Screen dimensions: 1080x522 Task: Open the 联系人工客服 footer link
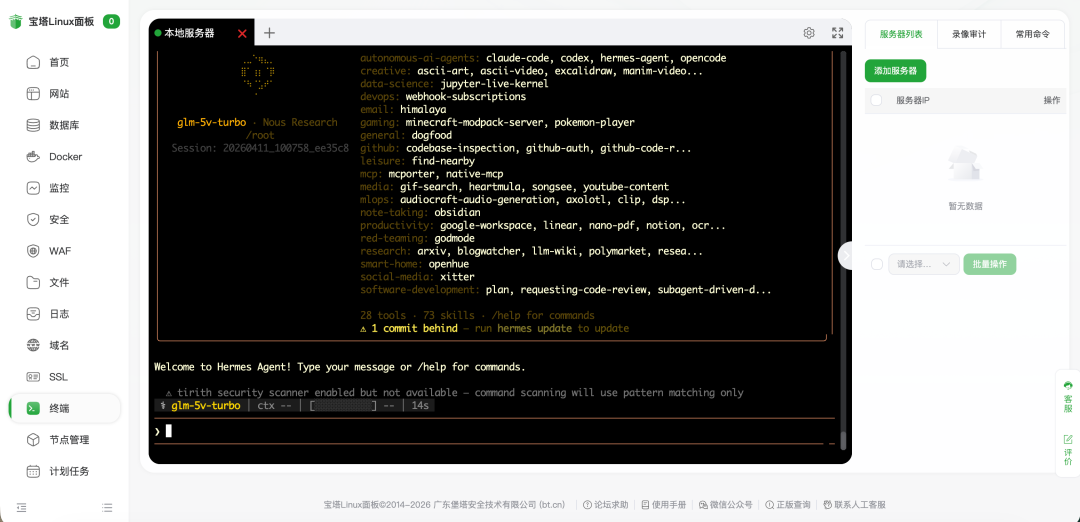click(854, 505)
